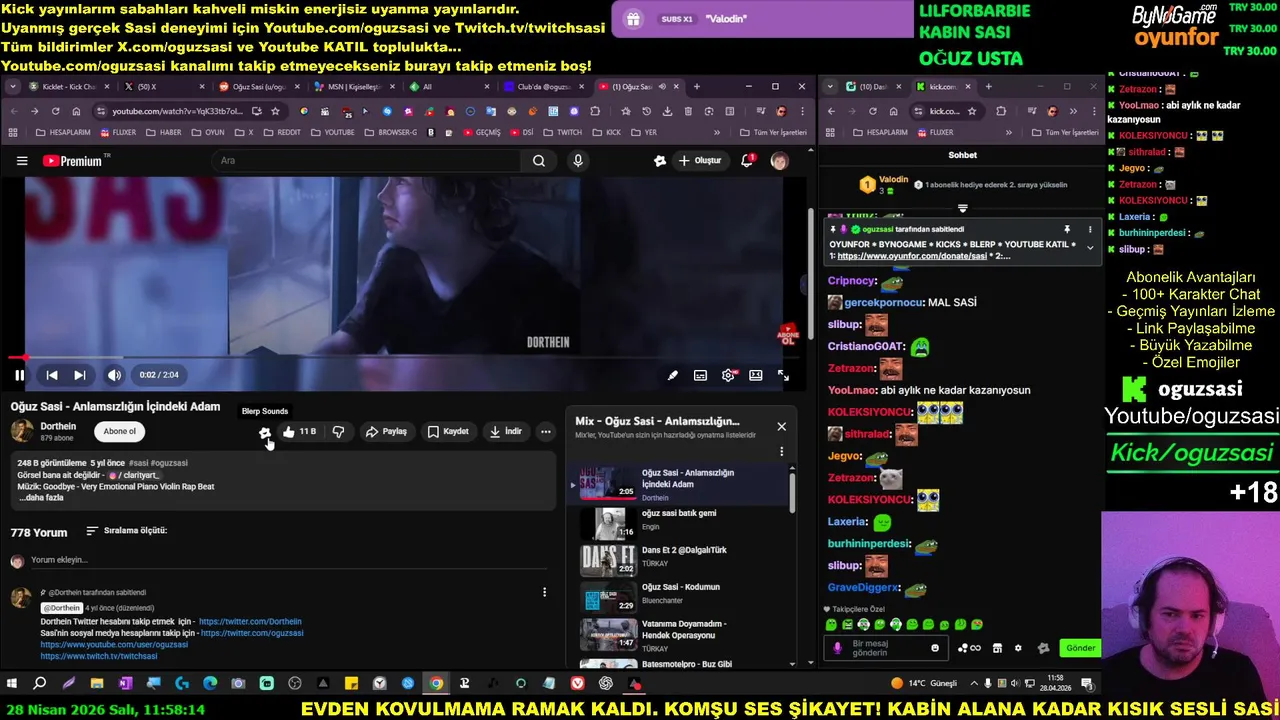The height and width of the screenshot is (720, 1280).
Task: Click the YouTube Premium logo
Action: (x=73, y=161)
